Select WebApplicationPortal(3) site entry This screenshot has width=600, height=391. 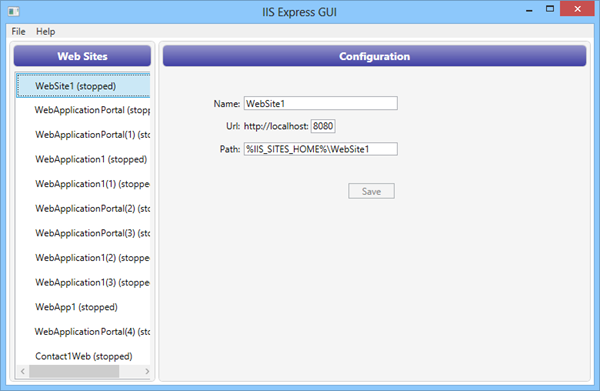83,233
